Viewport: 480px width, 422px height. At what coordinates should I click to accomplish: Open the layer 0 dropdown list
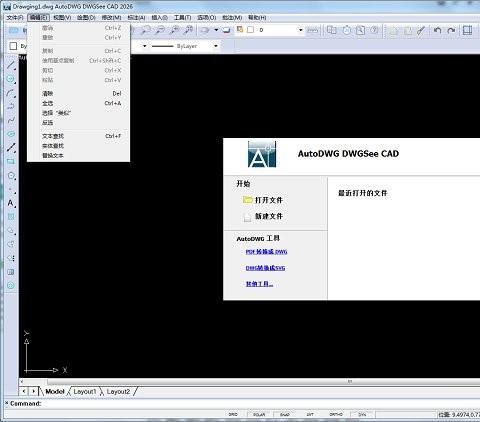301,30
